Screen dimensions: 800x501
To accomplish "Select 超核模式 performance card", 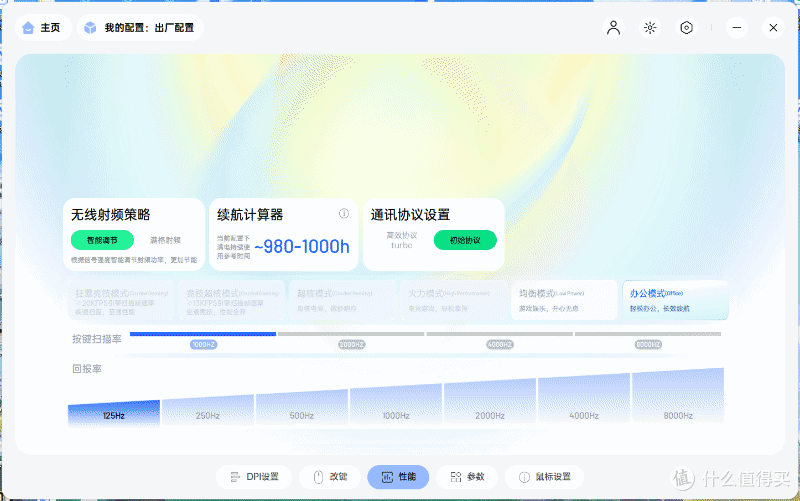I will [x=343, y=300].
